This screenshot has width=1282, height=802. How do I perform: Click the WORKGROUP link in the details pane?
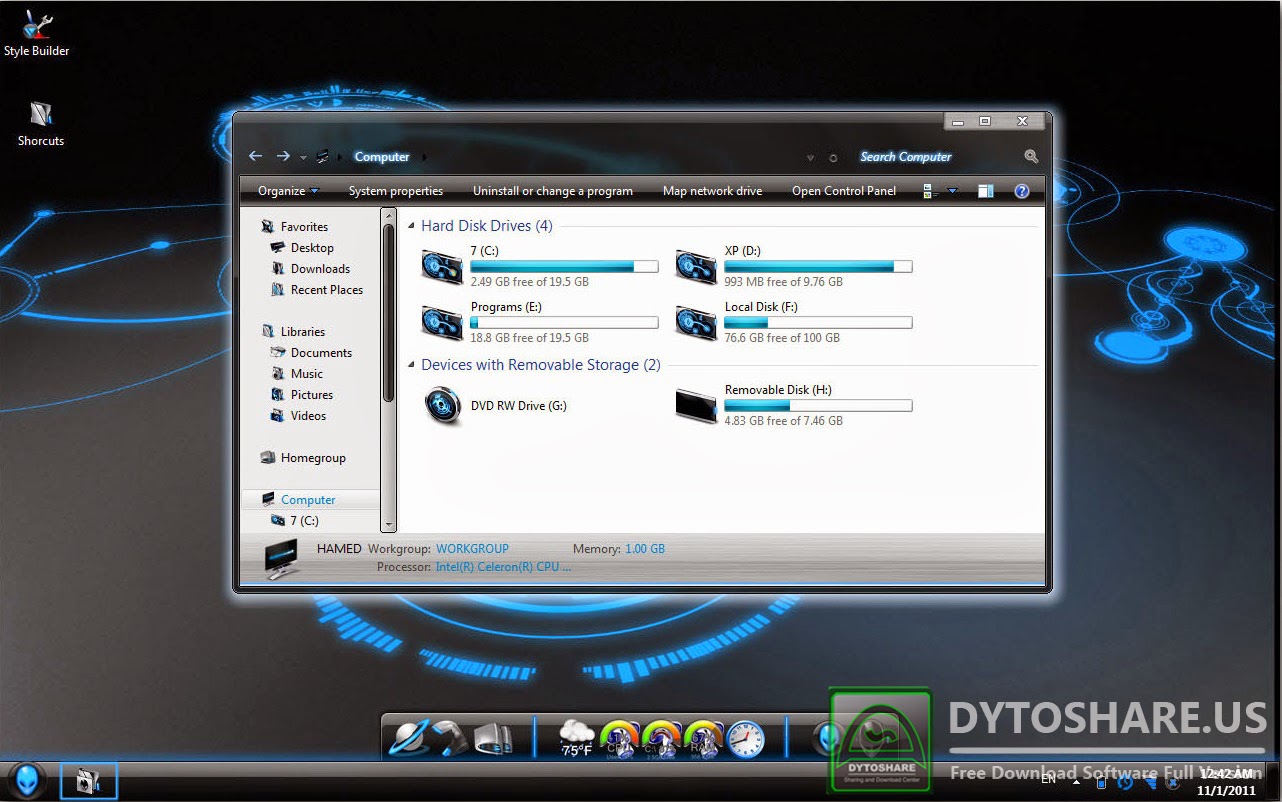pyautogui.click(x=472, y=548)
